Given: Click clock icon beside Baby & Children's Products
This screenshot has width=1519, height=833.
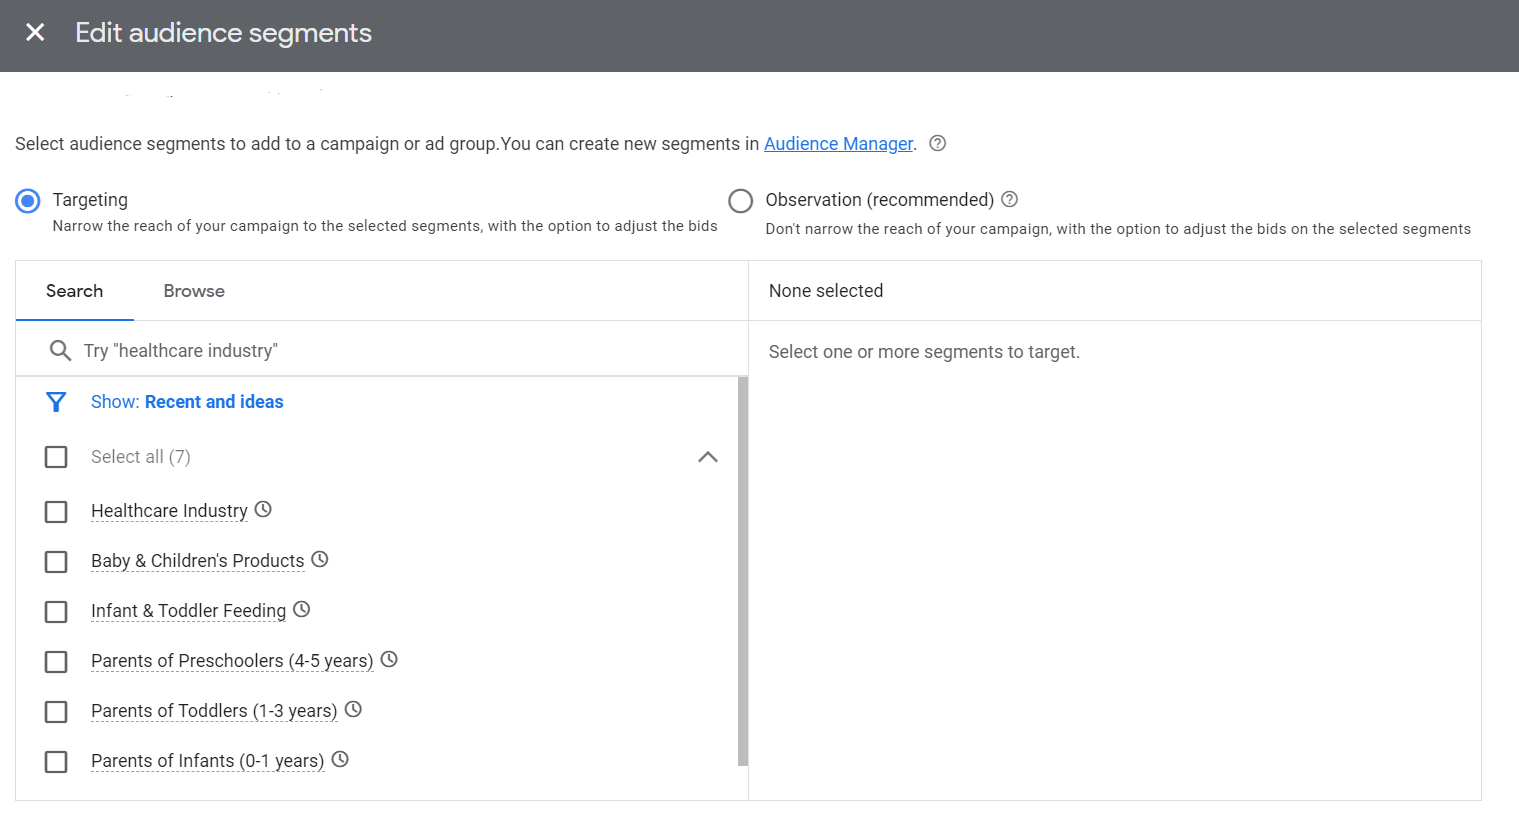Looking at the screenshot, I should (320, 559).
